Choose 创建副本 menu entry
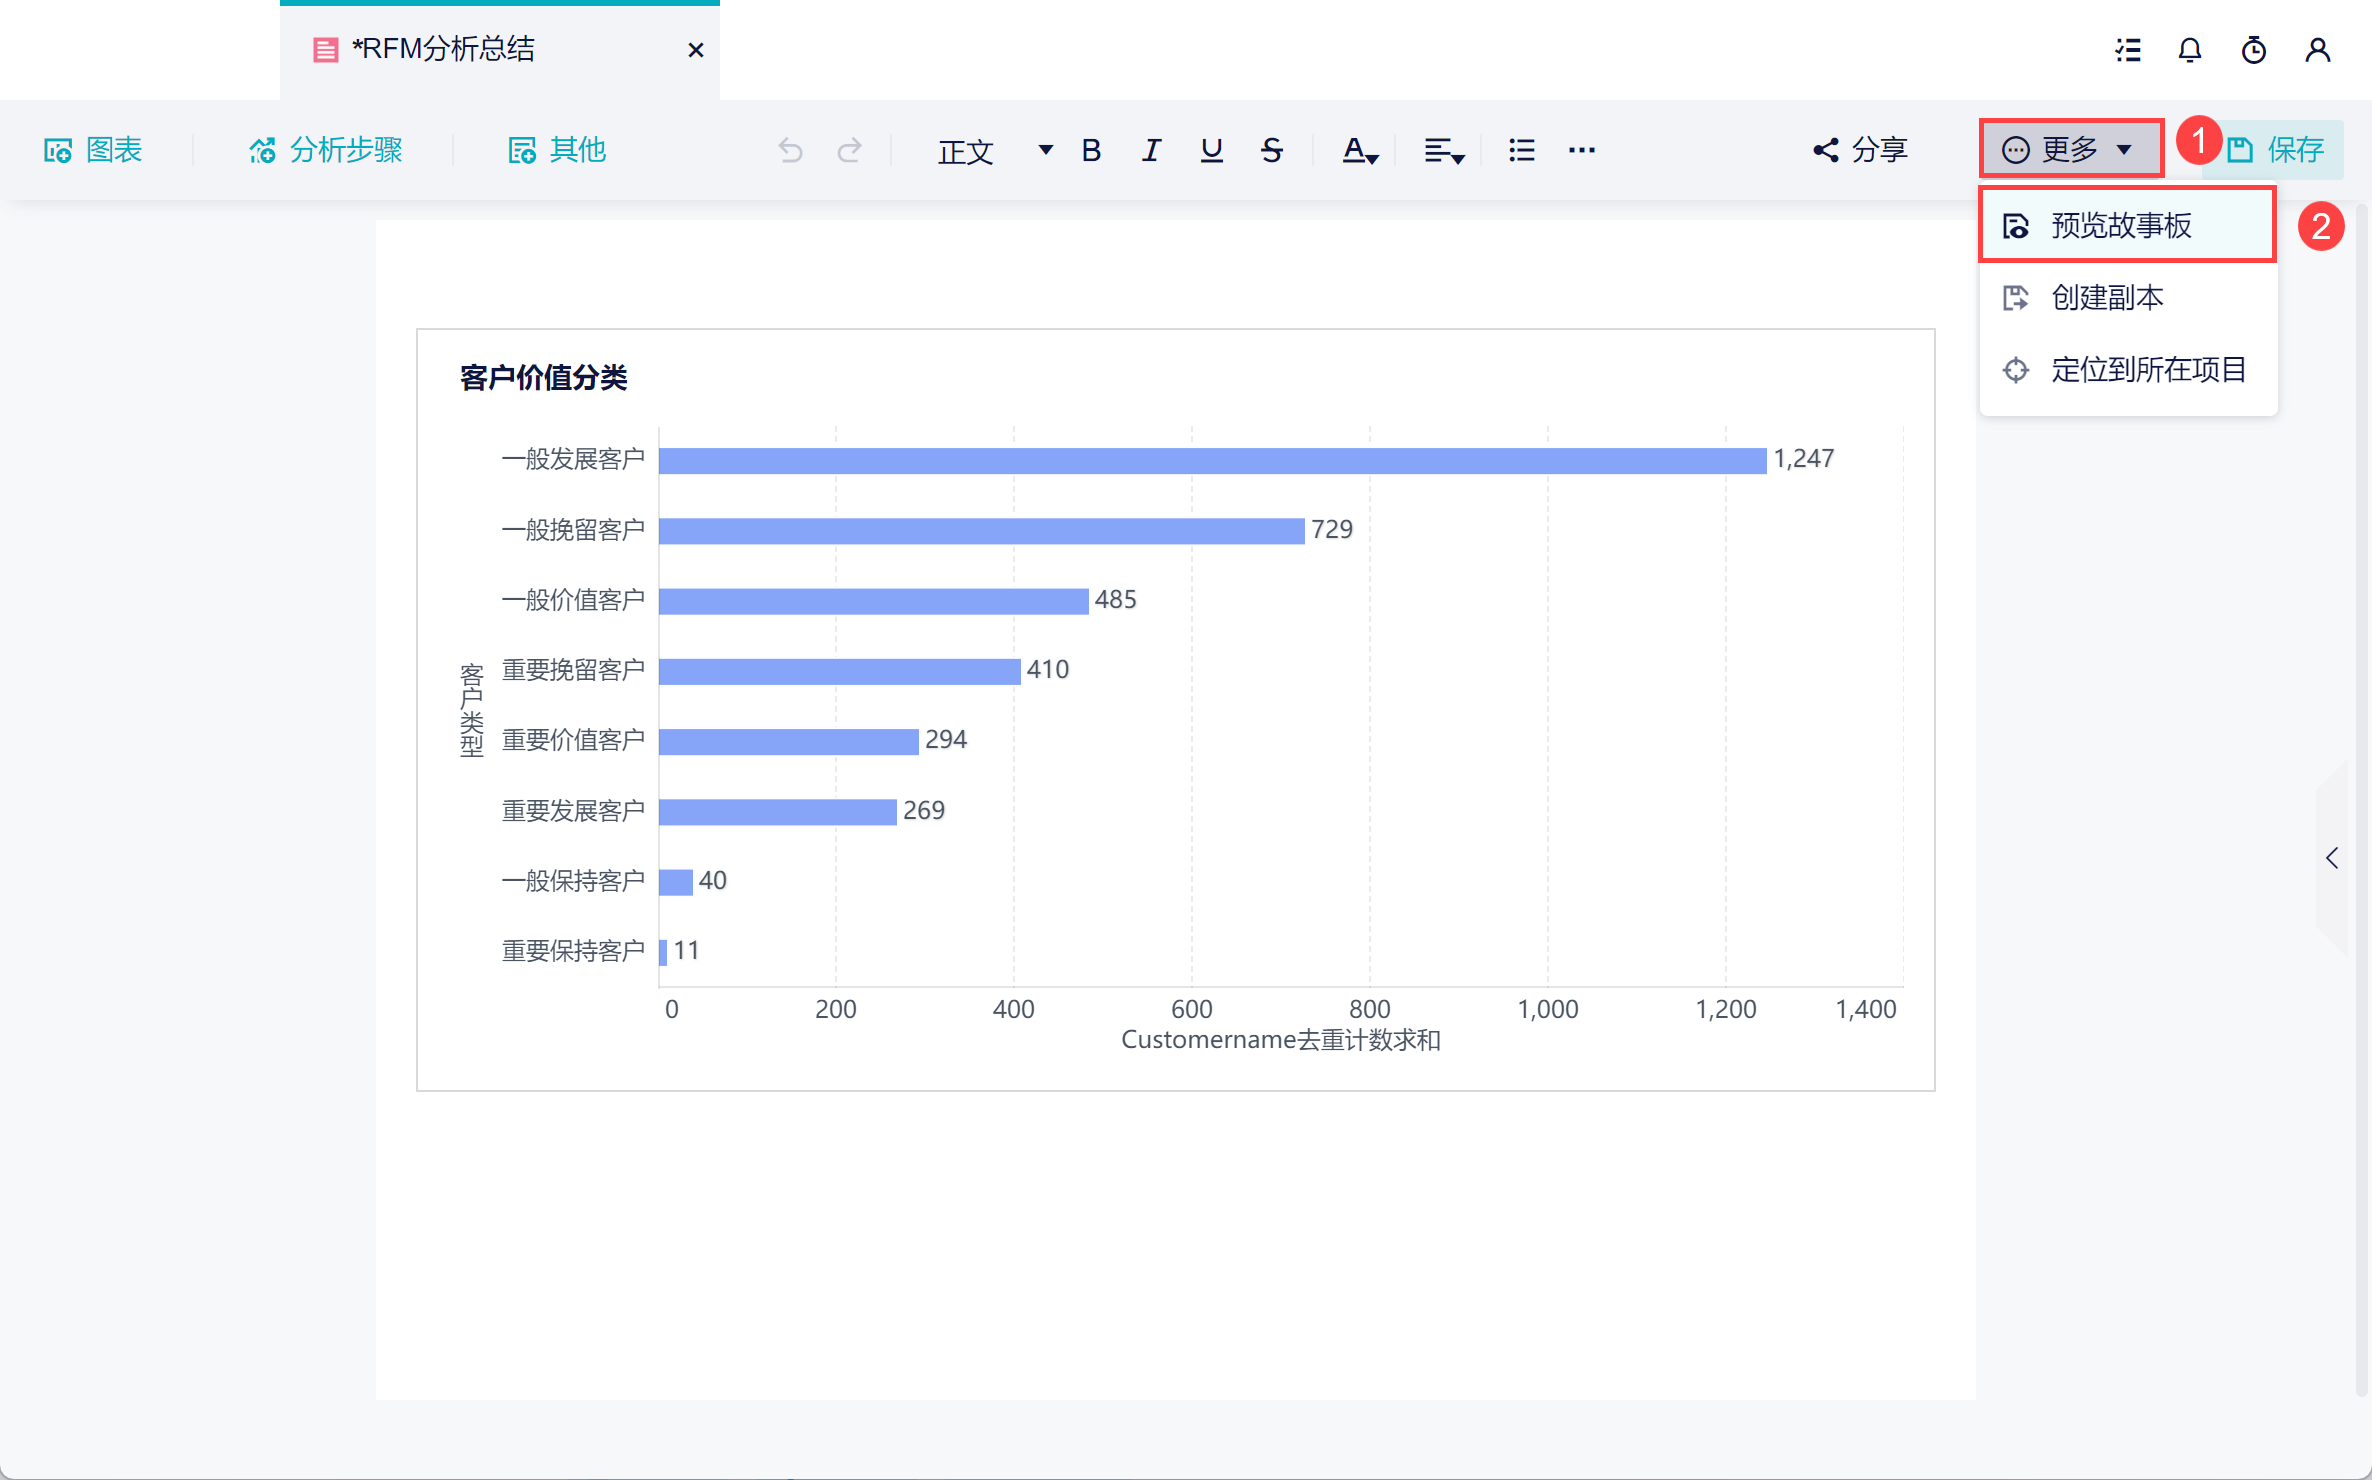 click(2107, 298)
